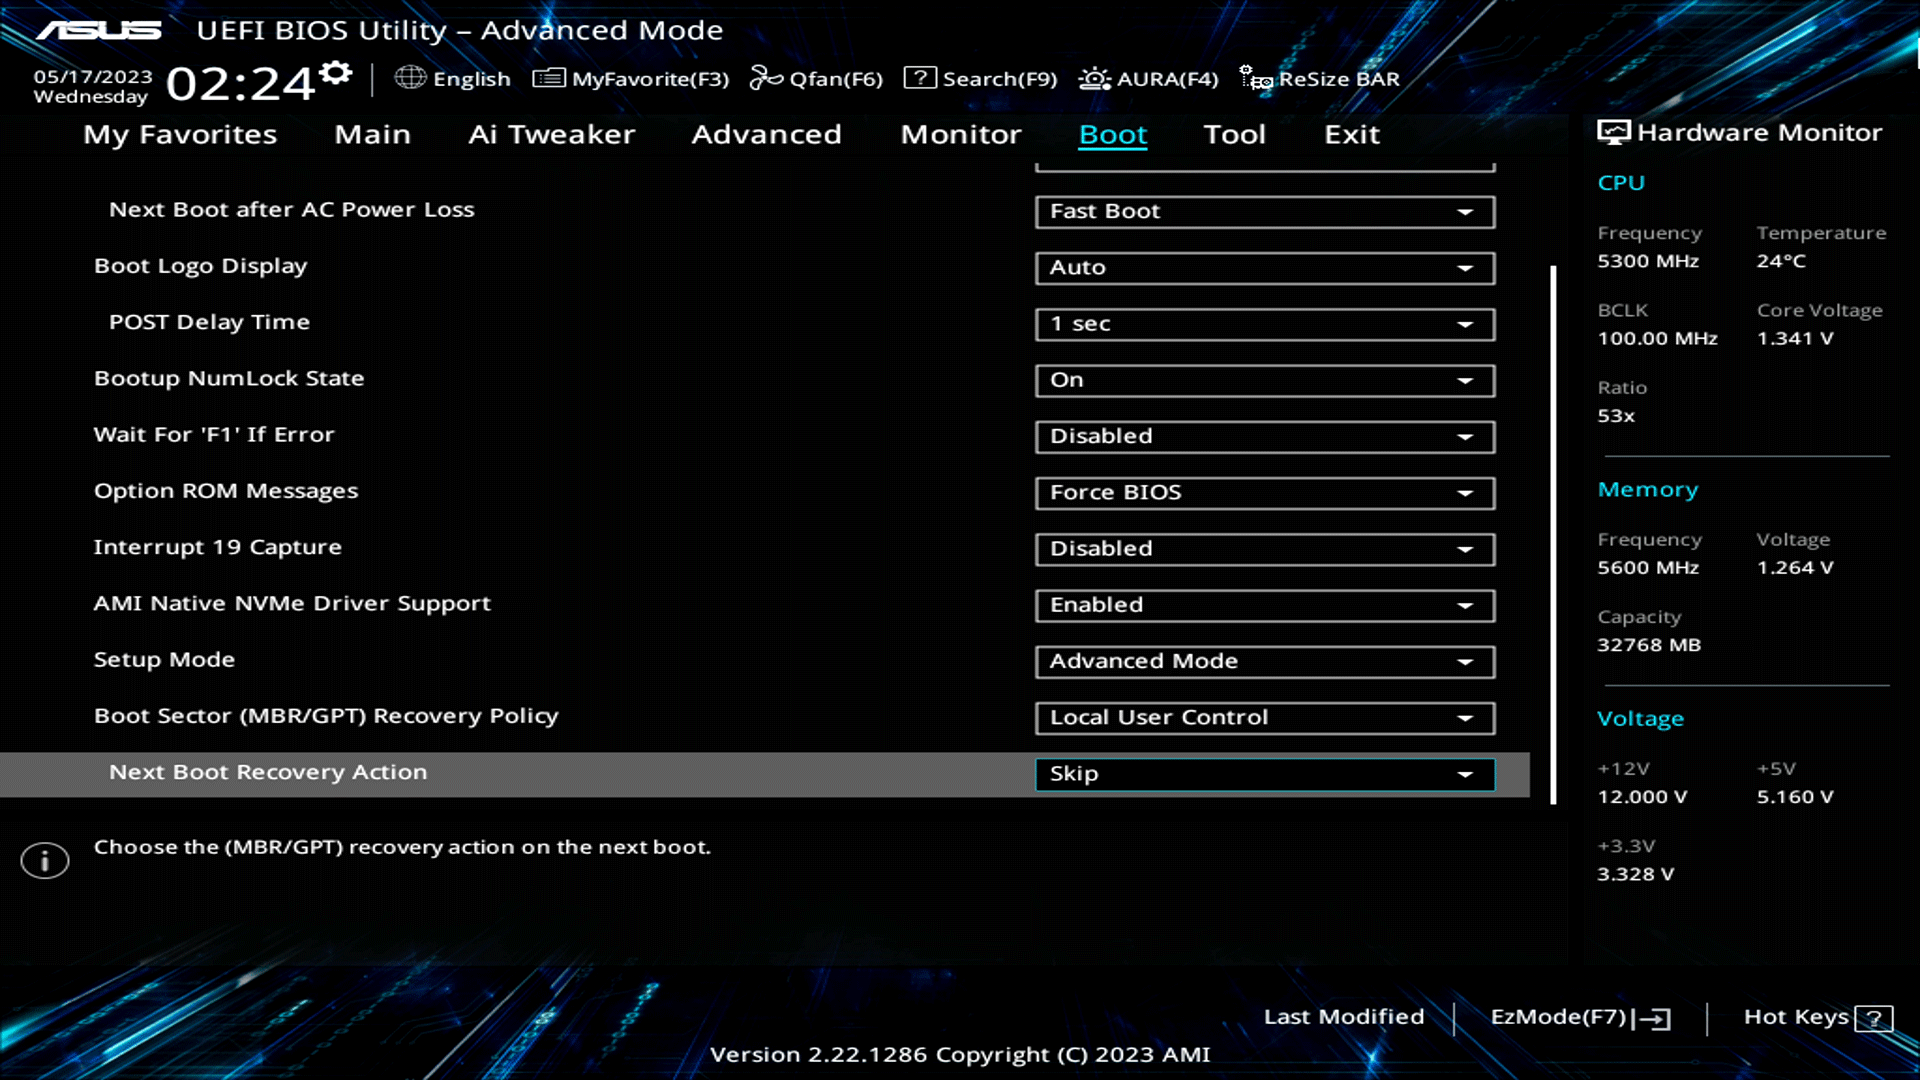The height and width of the screenshot is (1080, 1920).
Task: Open AURA lighting settings icon
Action: 1093,78
